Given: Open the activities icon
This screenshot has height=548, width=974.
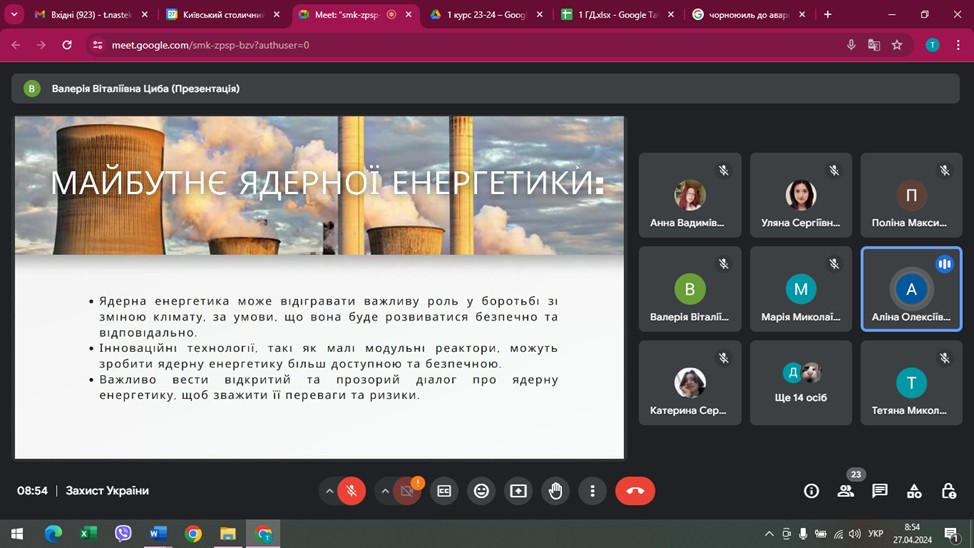Looking at the screenshot, I should pyautogui.click(x=914, y=491).
